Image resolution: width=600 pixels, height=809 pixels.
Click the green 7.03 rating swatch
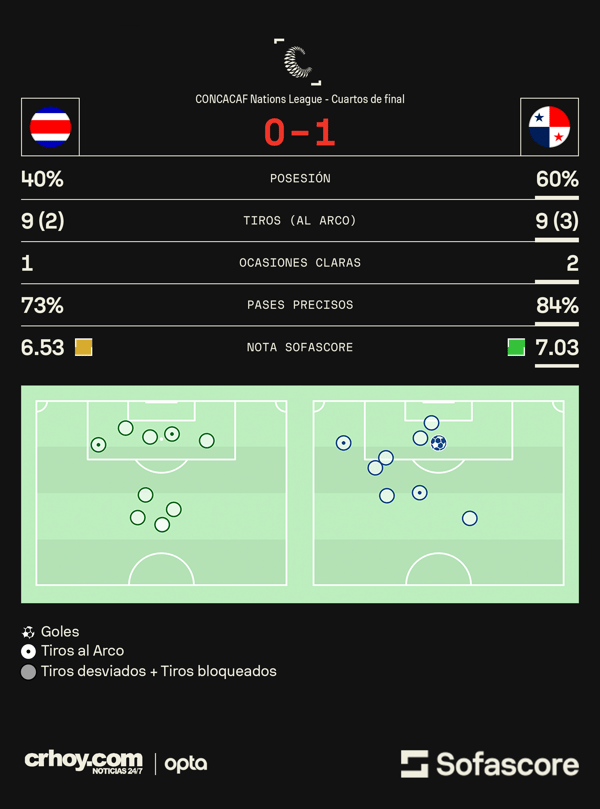pos(516,347)
